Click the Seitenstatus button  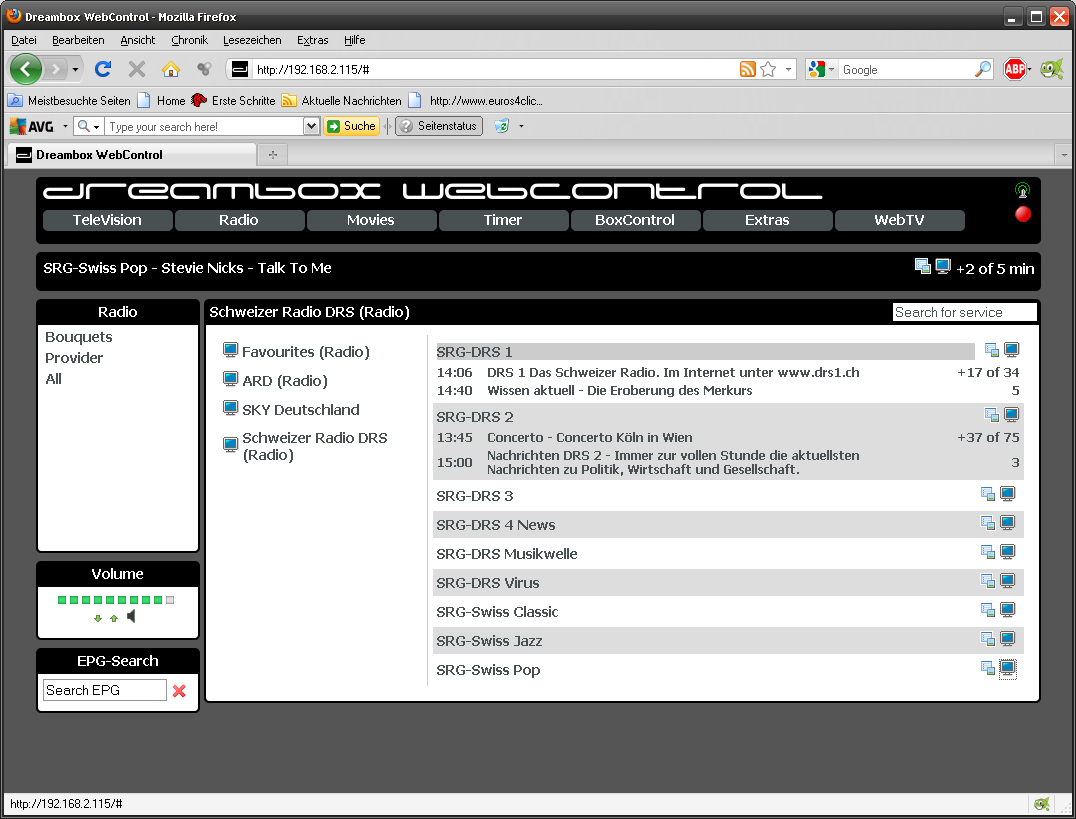439,126
